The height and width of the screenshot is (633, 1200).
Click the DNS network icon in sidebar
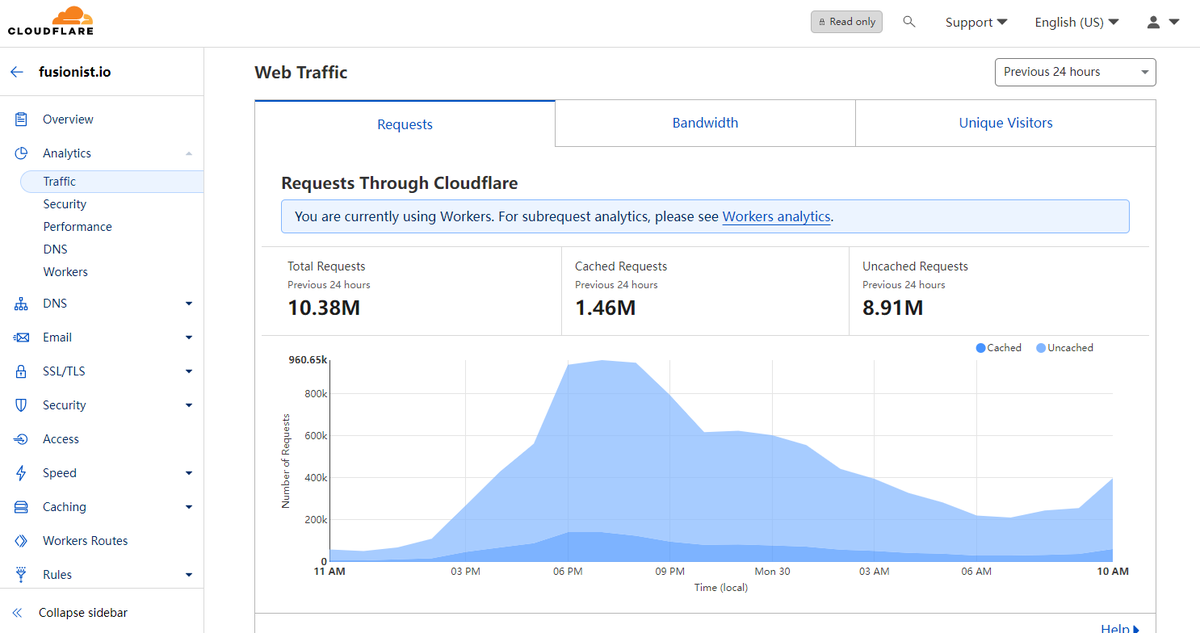(x=21, y=303)
